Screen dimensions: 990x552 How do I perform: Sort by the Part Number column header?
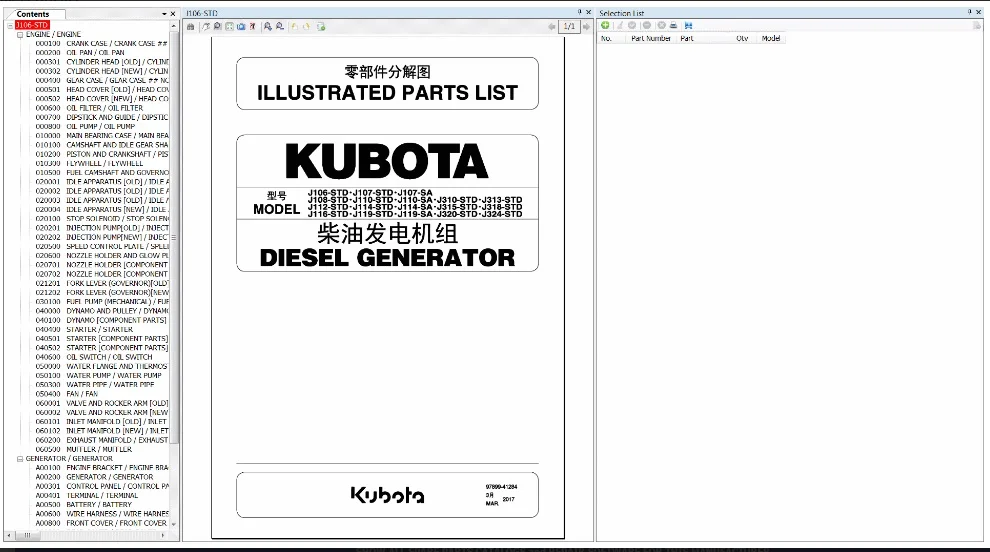(x=651, y=39)
